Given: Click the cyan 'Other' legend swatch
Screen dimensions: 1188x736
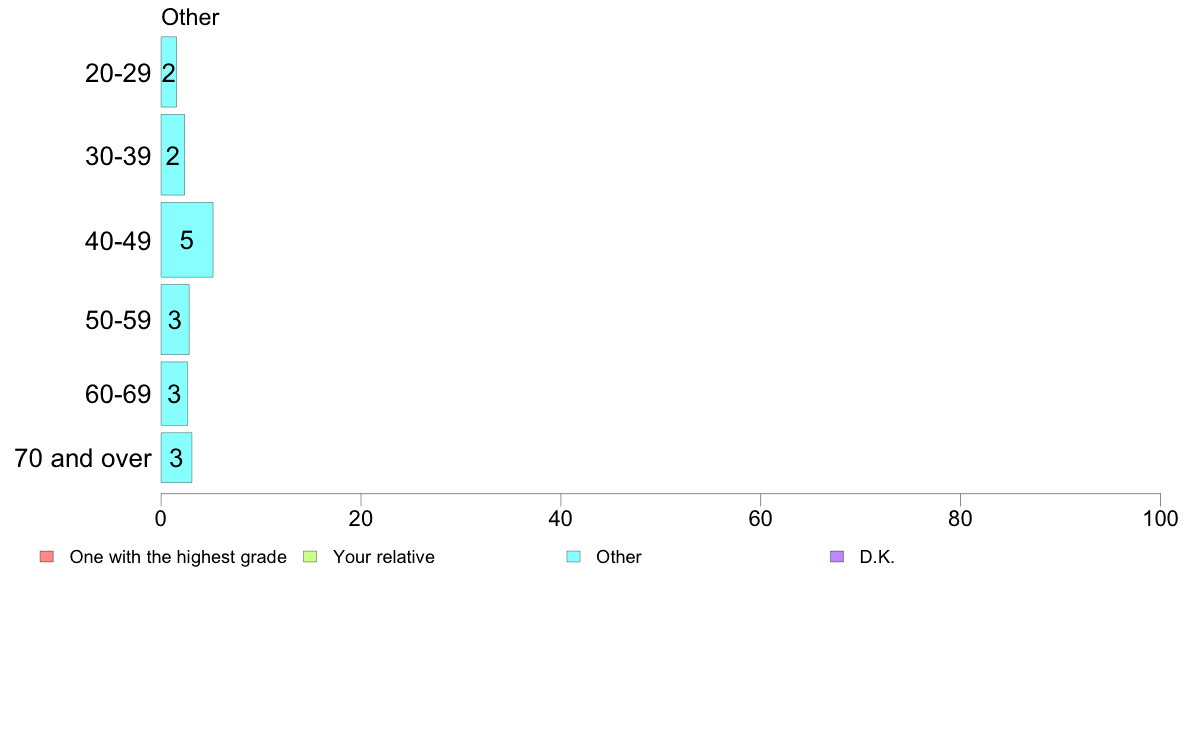Looking at the screenshot, I should 574,556.
